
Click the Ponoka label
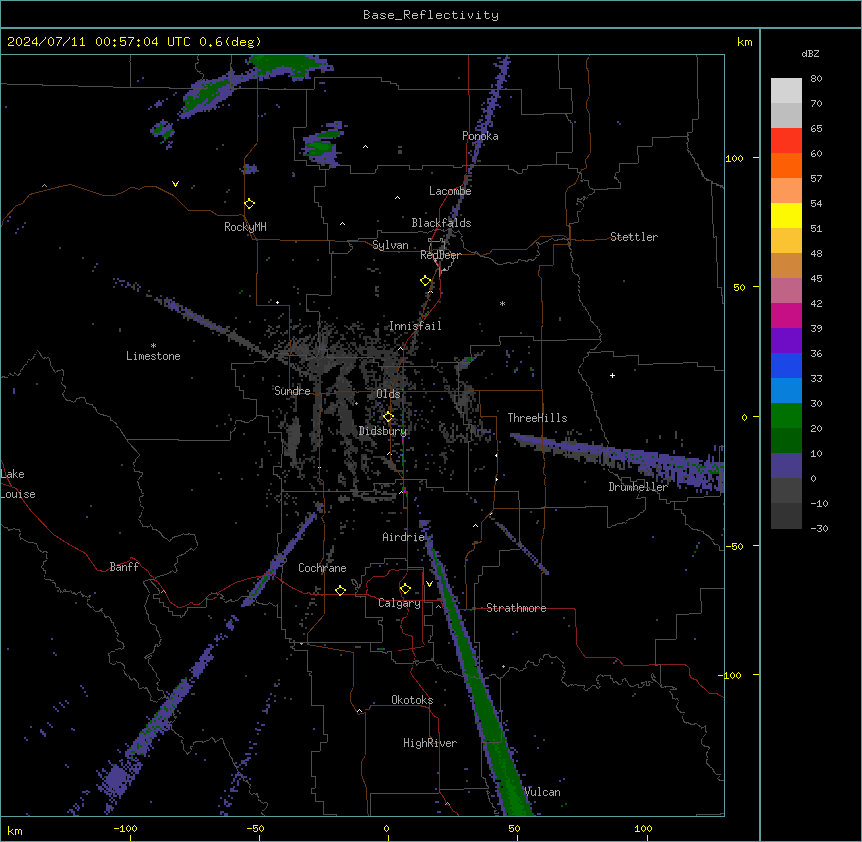(x=480, y=136)
